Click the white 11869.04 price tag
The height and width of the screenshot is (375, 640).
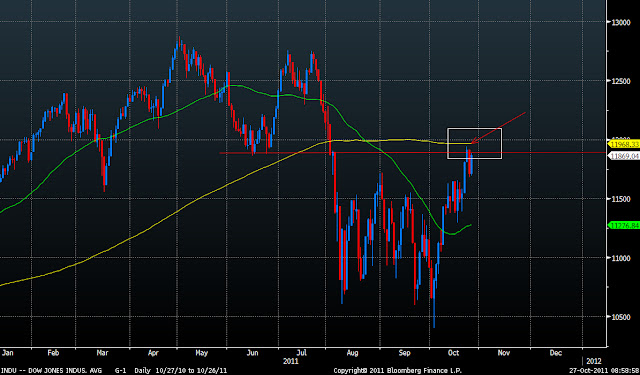(623, 156)
